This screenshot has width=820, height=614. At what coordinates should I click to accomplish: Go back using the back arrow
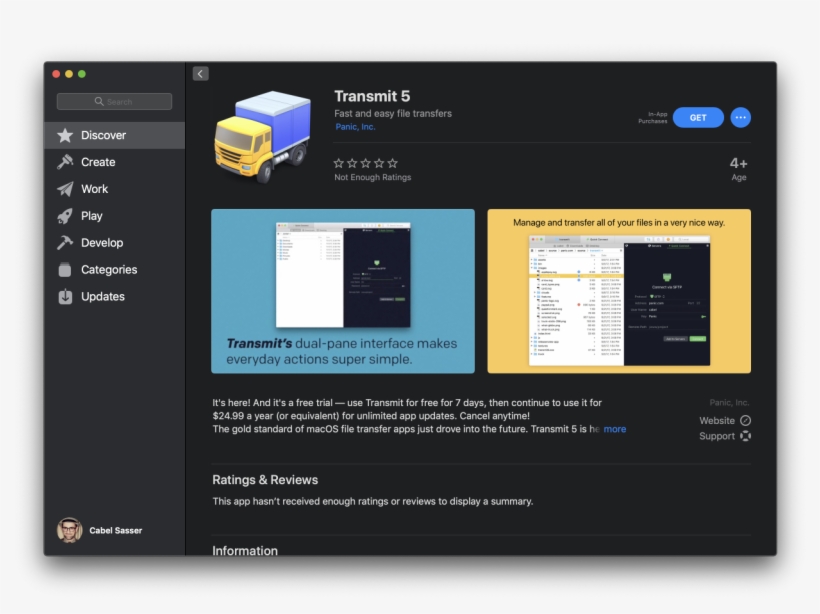(200, 73)
